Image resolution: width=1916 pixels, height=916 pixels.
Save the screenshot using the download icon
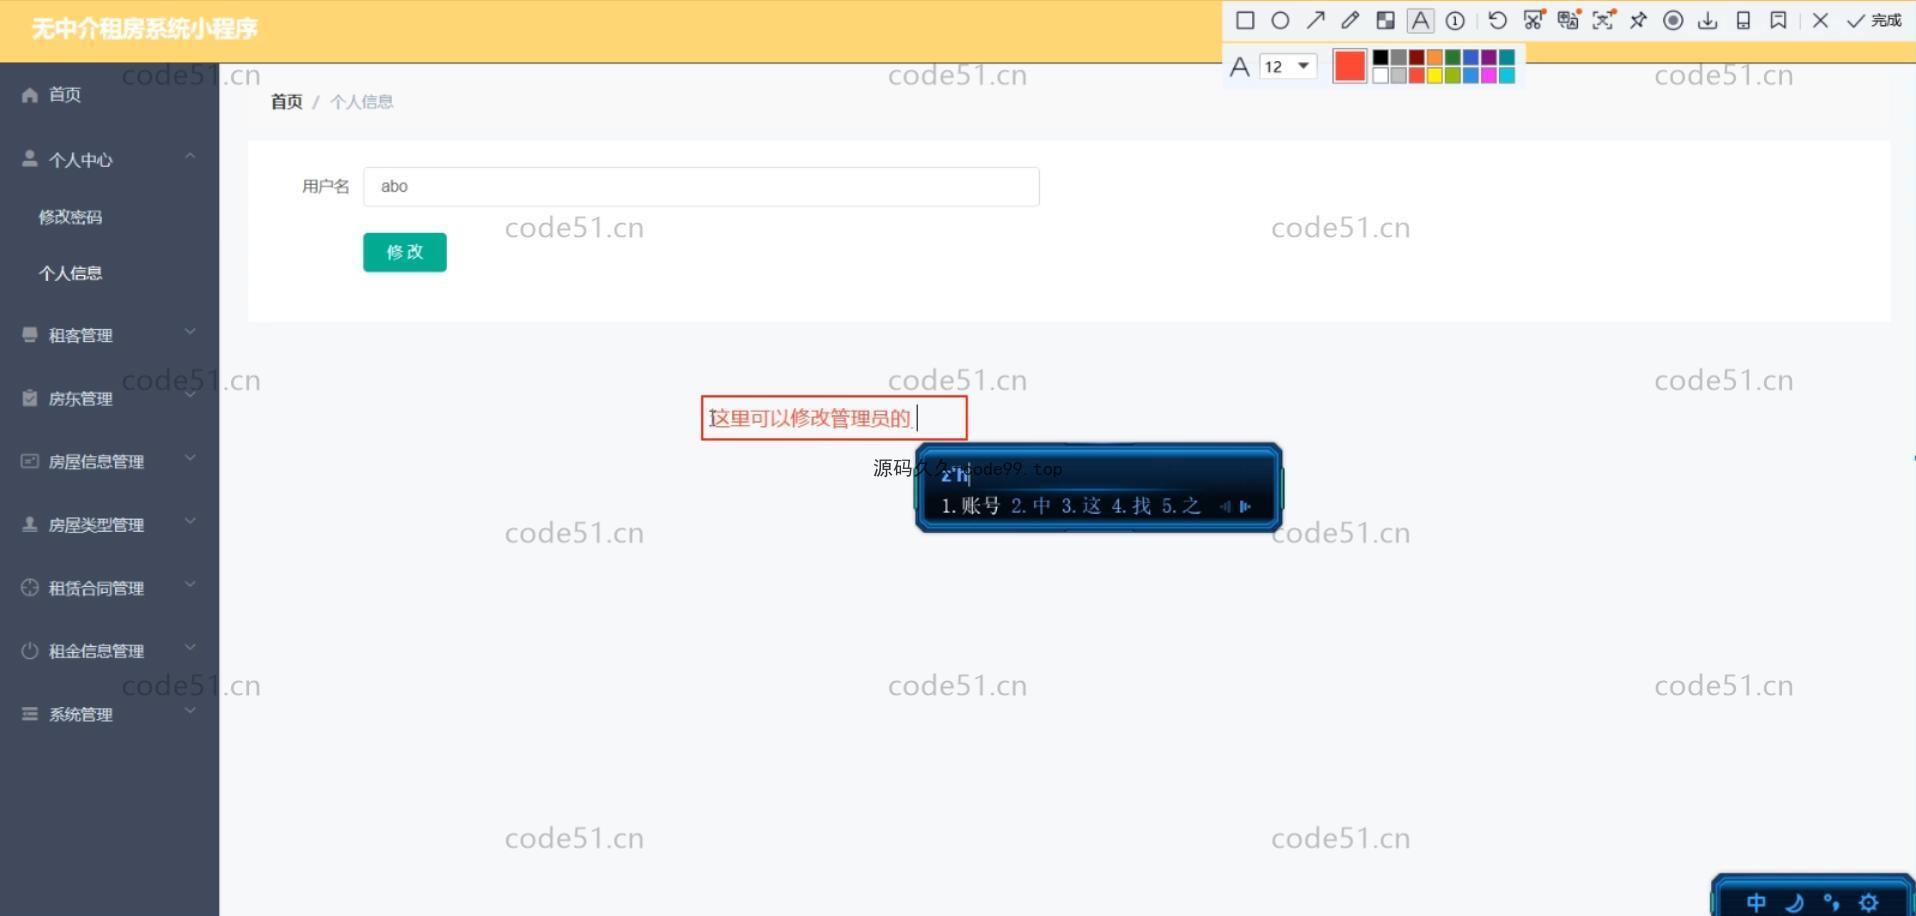click(1708, 20)
